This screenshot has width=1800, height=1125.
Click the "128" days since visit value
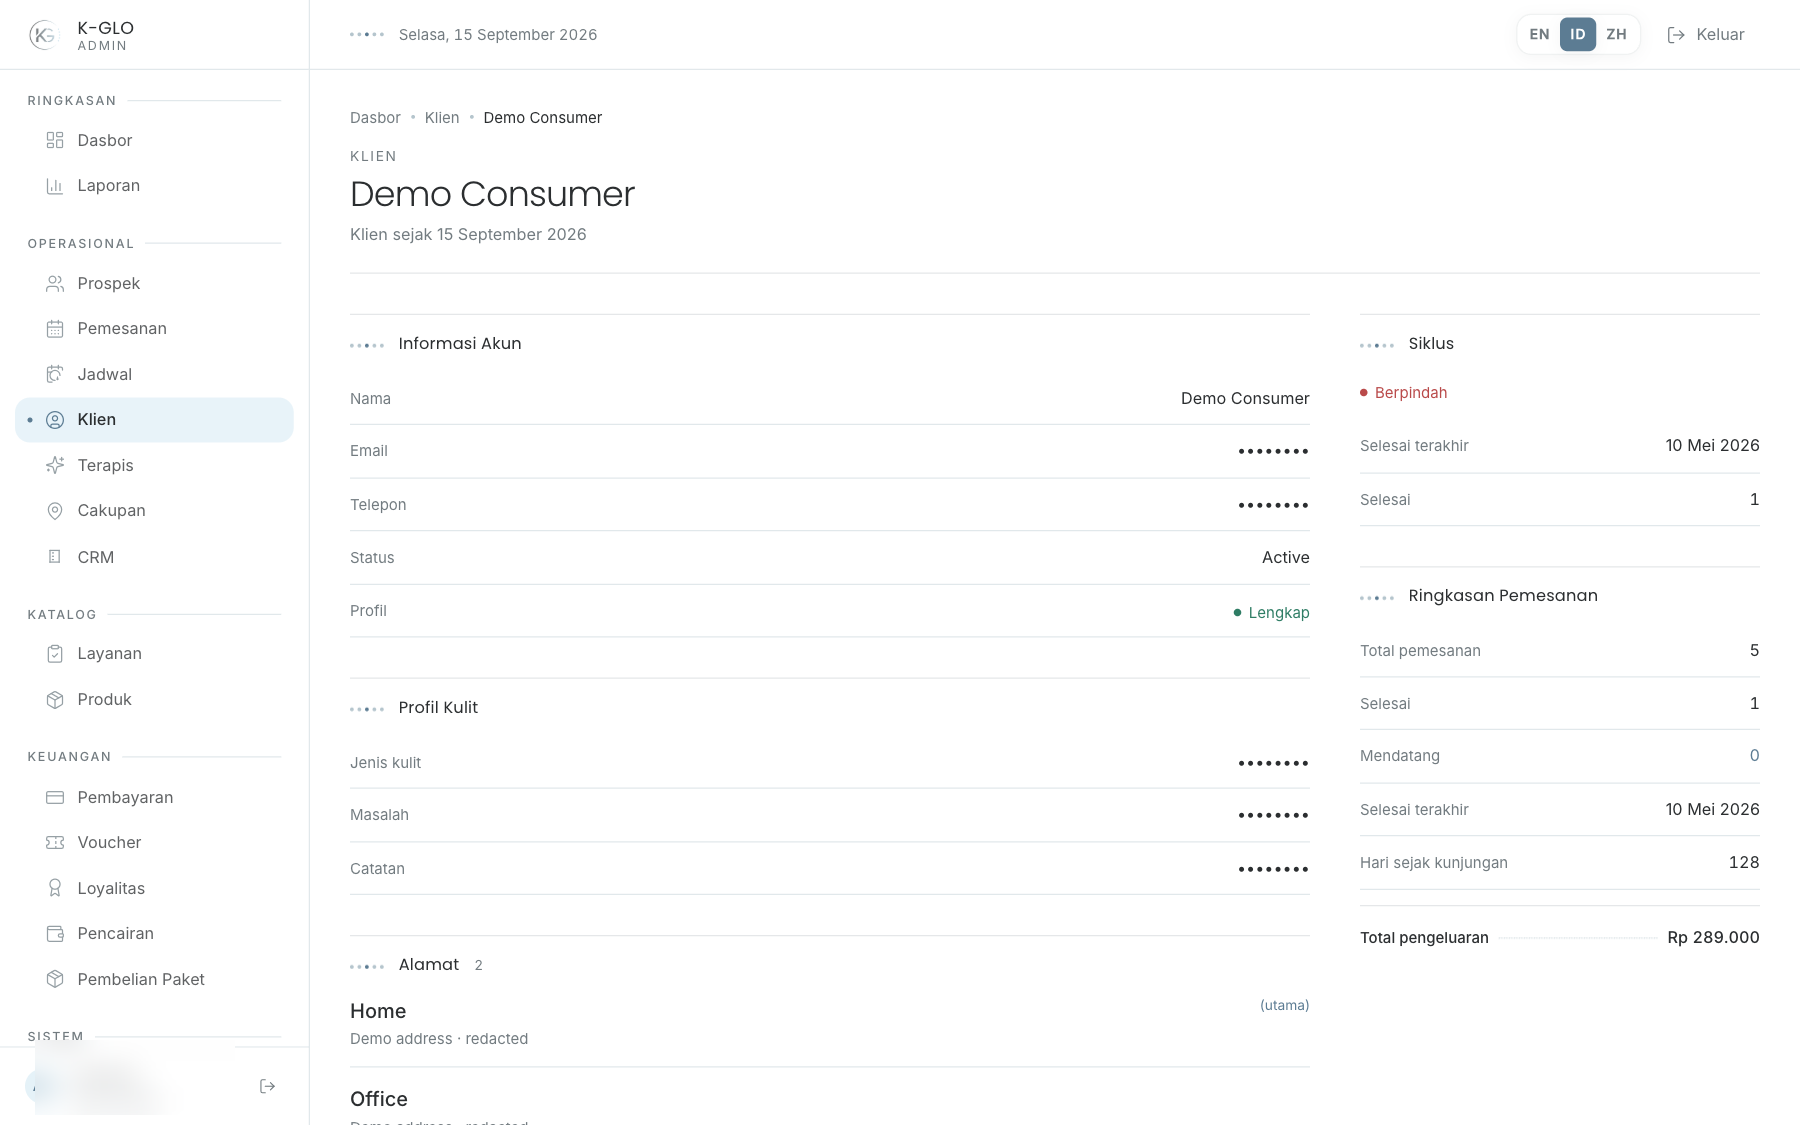[x=1744, y=863]
